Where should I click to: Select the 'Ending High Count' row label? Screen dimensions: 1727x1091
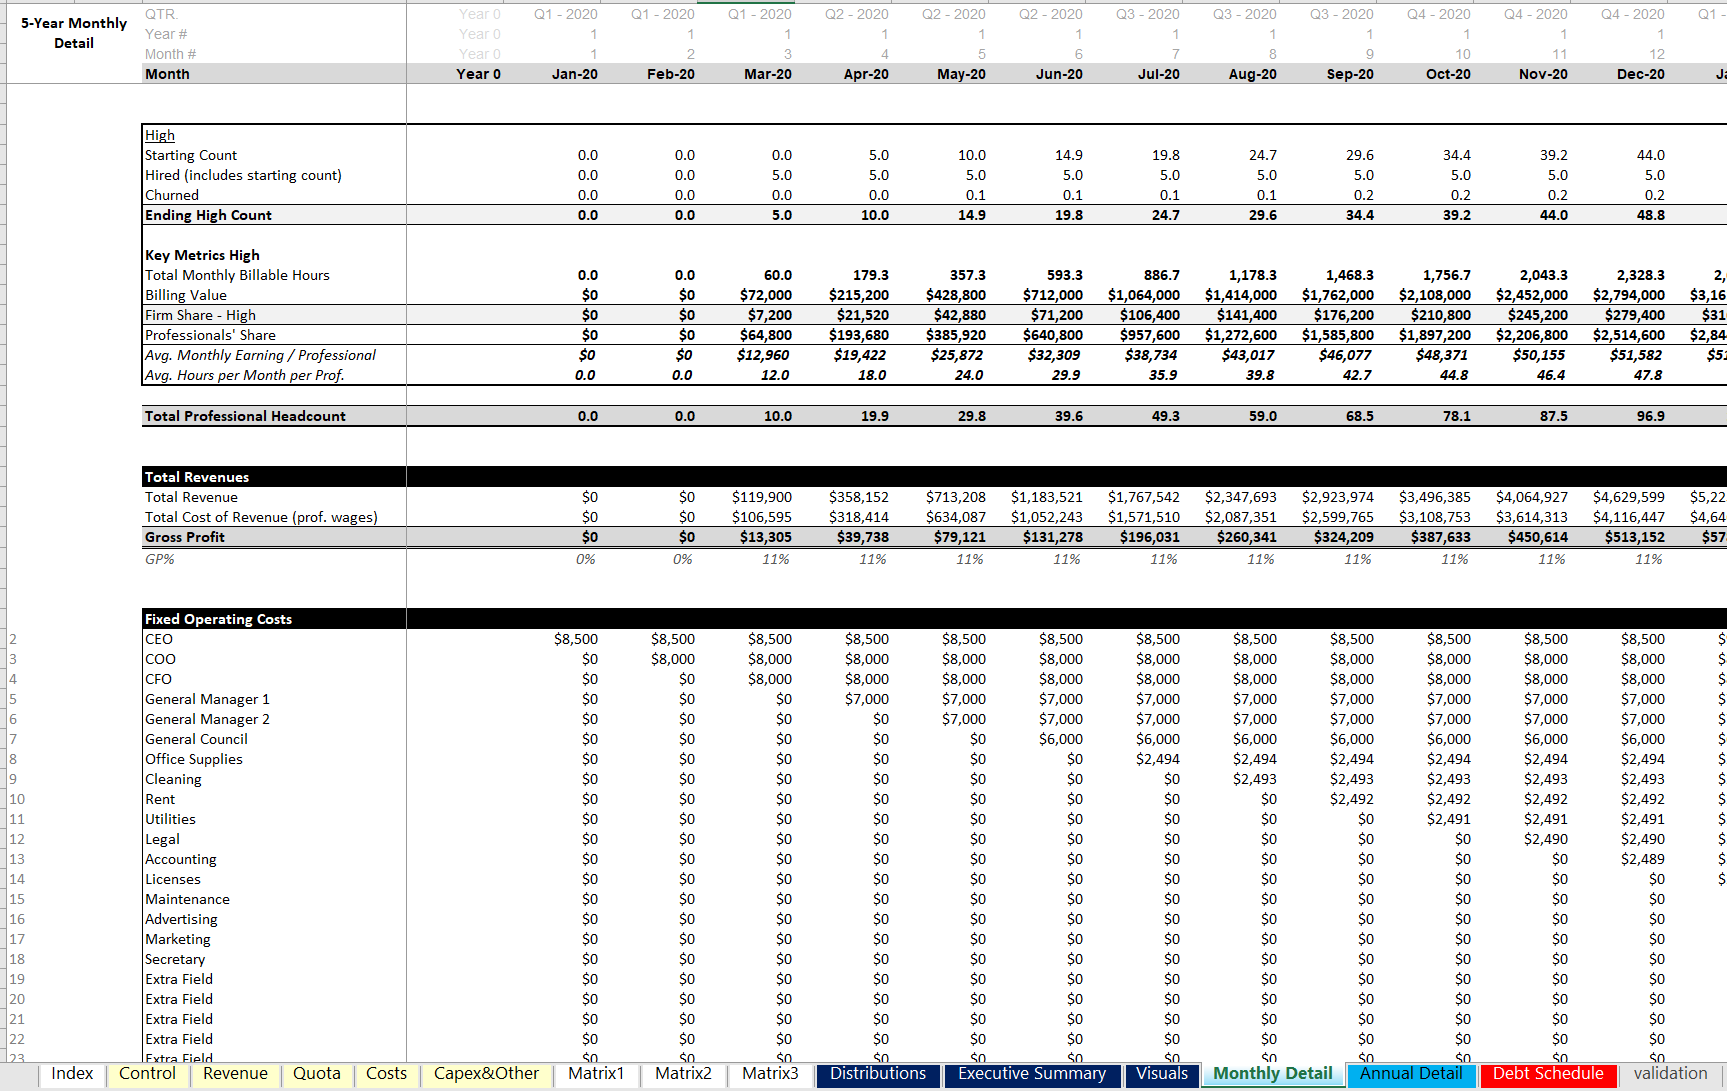click(208, 215)
